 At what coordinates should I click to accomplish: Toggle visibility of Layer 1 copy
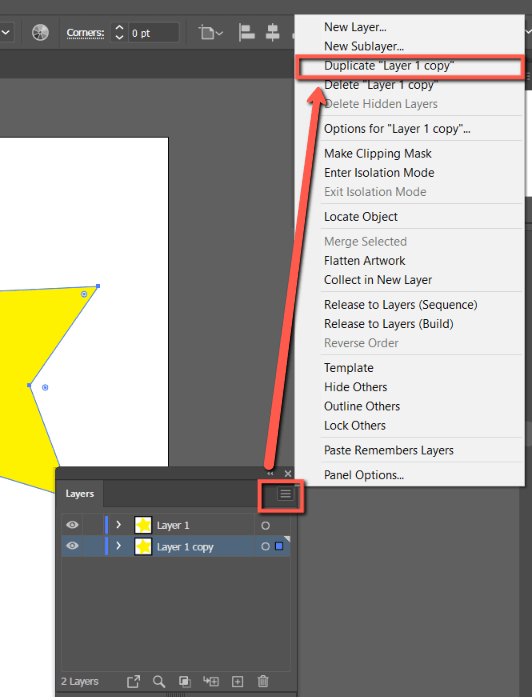pyautogui.click(x=72, y=546)
